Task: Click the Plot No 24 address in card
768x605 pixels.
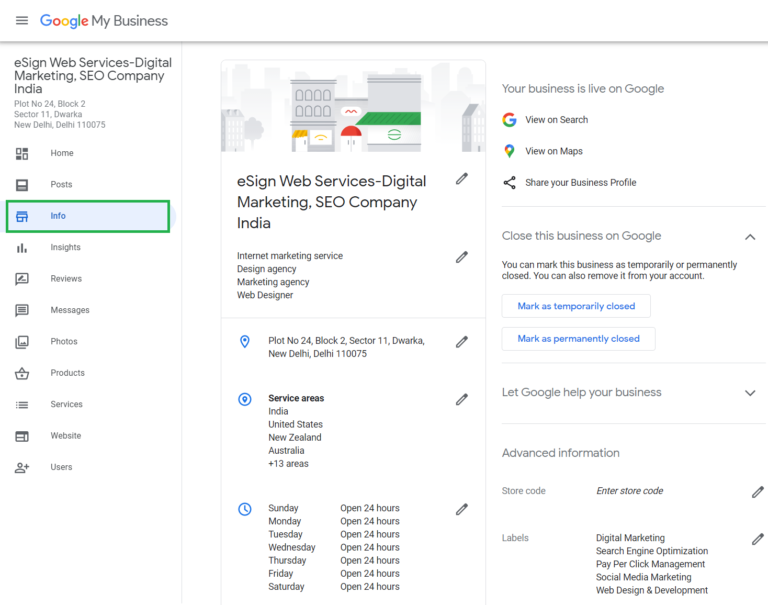Action: (x=346, y=347)
